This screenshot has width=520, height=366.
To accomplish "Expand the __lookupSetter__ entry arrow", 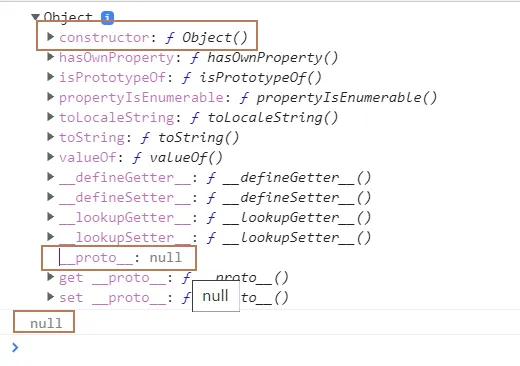I will pos(50,237).
